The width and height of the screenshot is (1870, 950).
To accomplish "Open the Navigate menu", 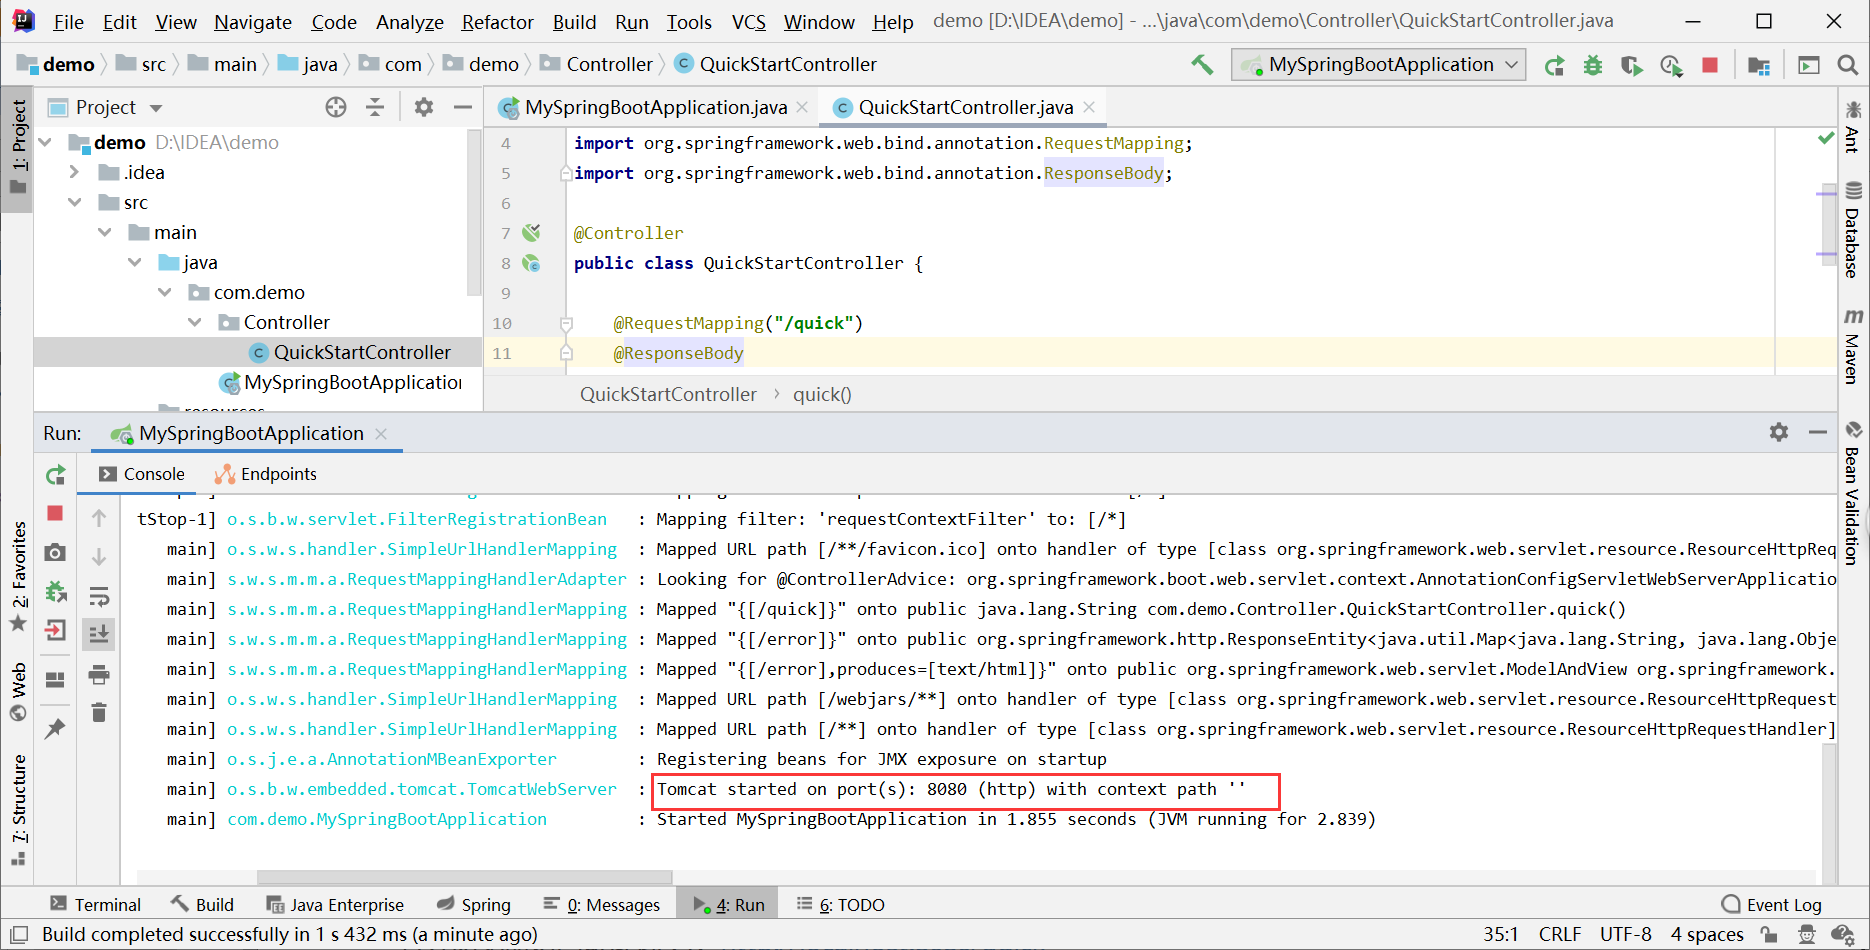I will click(x=253, y=22).
